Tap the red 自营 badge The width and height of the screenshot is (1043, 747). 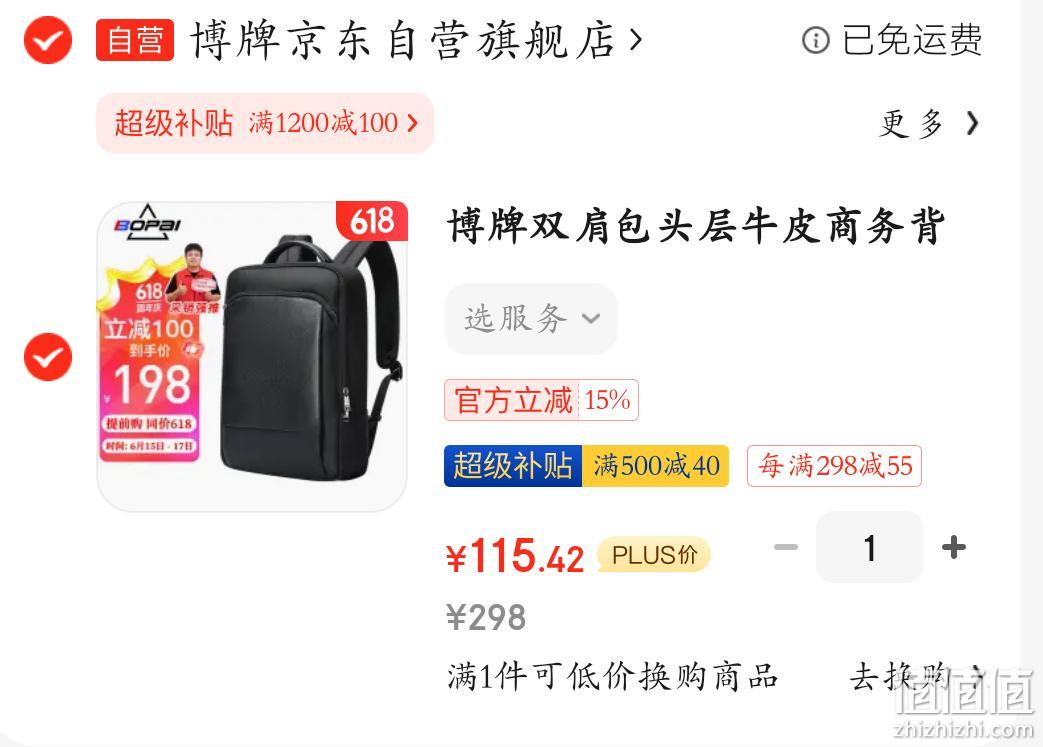pos(135,40)
